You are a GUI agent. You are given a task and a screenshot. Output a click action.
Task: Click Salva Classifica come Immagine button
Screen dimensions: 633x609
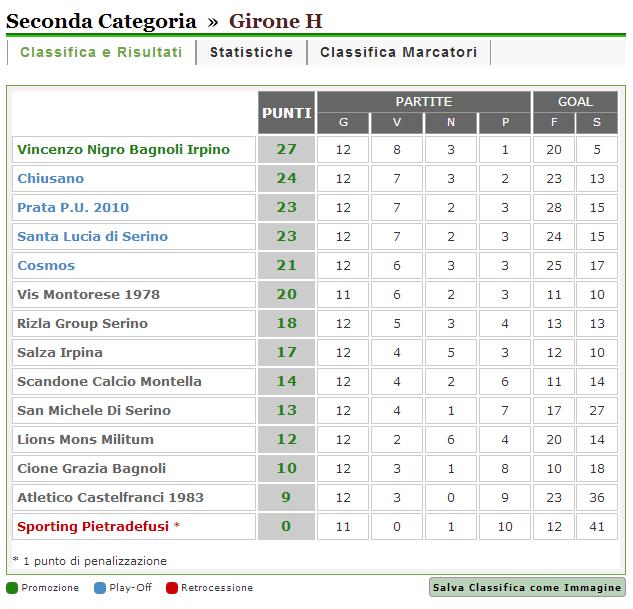(527, 588)
